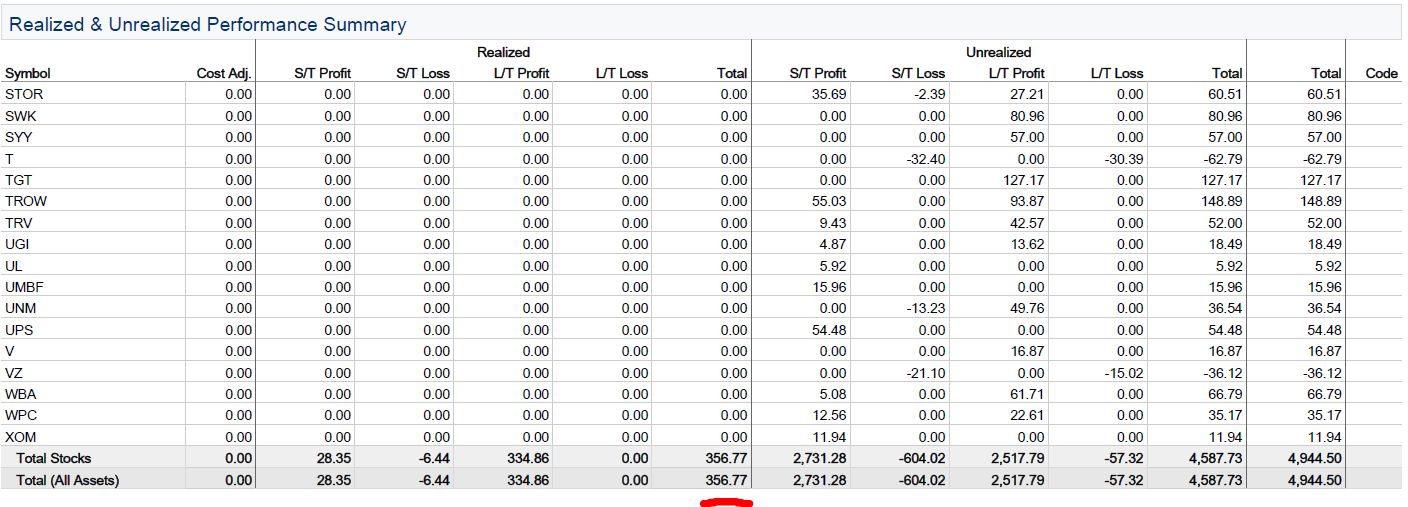Select the SYY symbol row label

(x=21, y=137)
